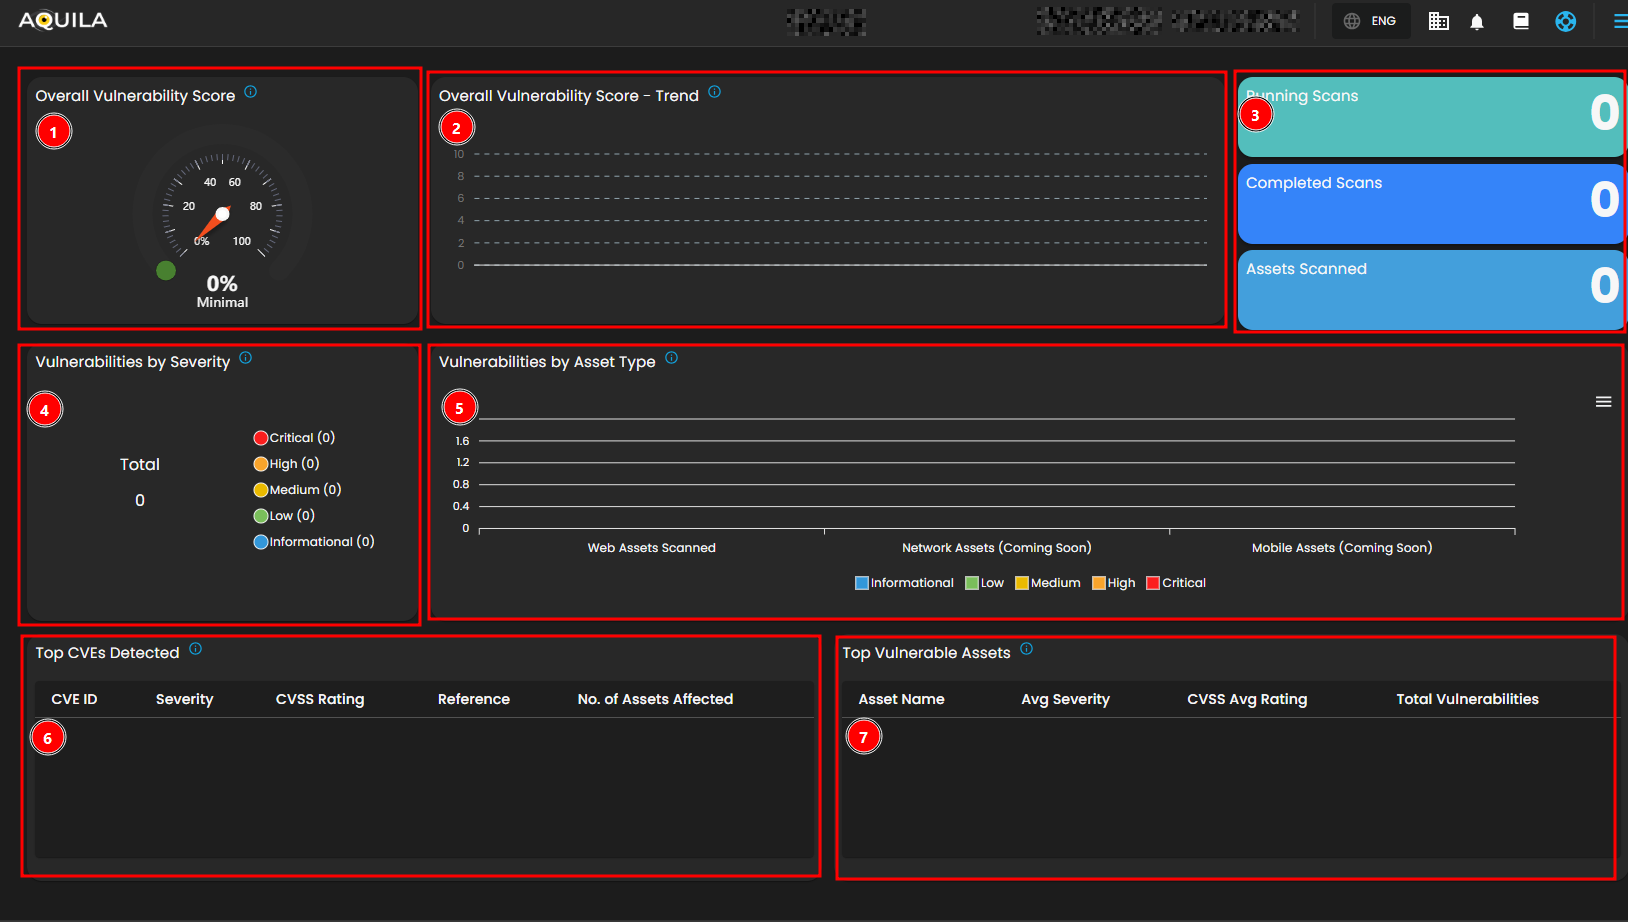Click the Assets Scanned card
This screenshot has width=1628, height=922.
pos(1430,290)
